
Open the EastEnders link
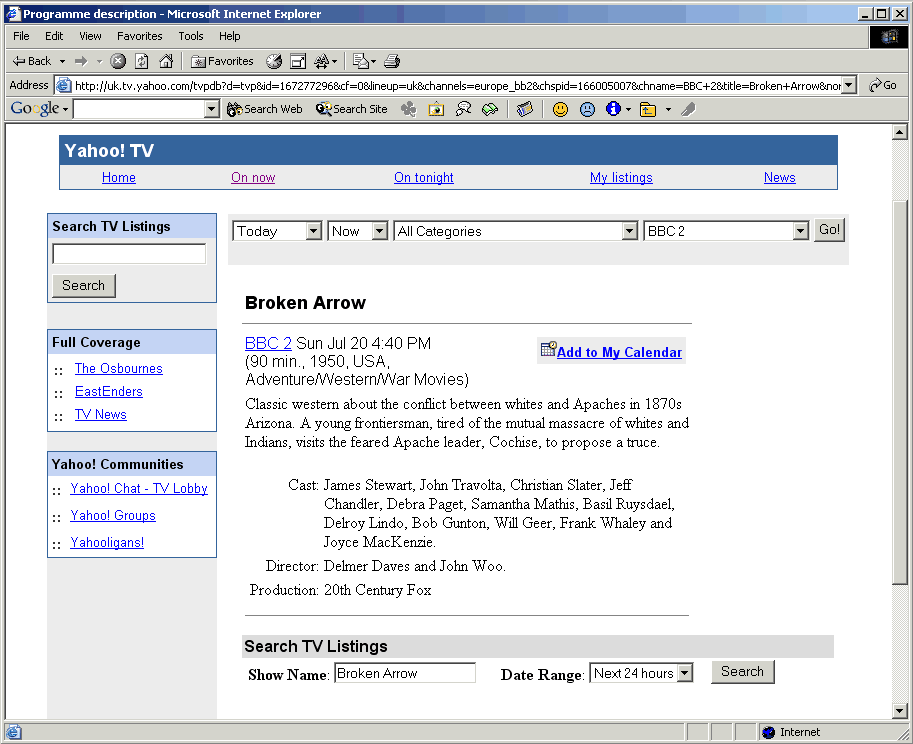[x=109, y=391]
